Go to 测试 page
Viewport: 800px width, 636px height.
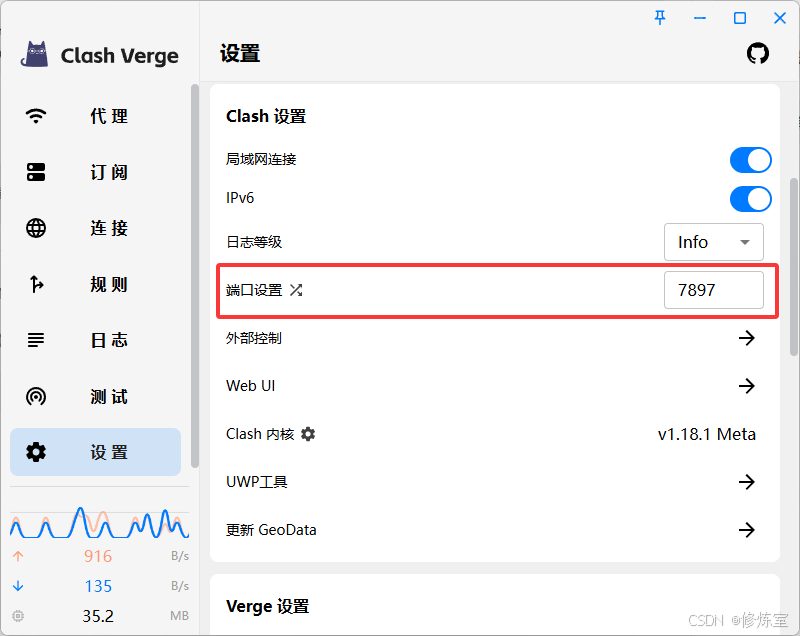tap(95, 396)
